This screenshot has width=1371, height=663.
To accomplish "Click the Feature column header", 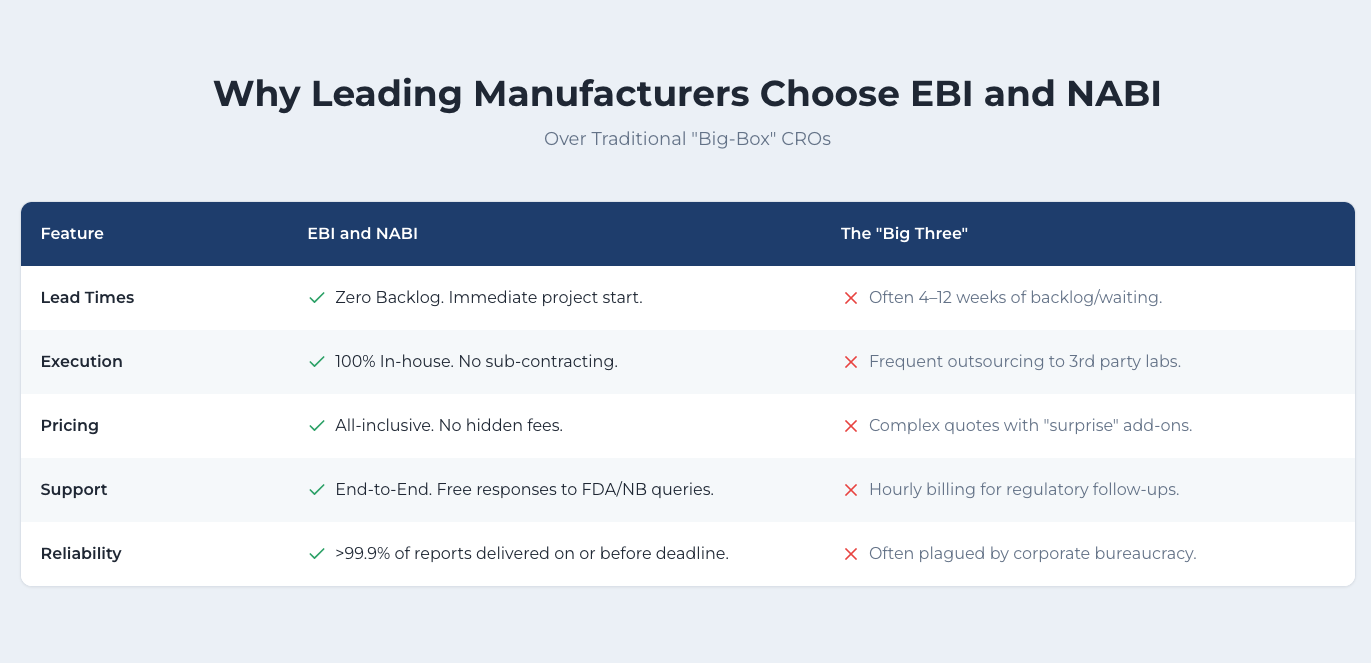I will pos(72,234).
